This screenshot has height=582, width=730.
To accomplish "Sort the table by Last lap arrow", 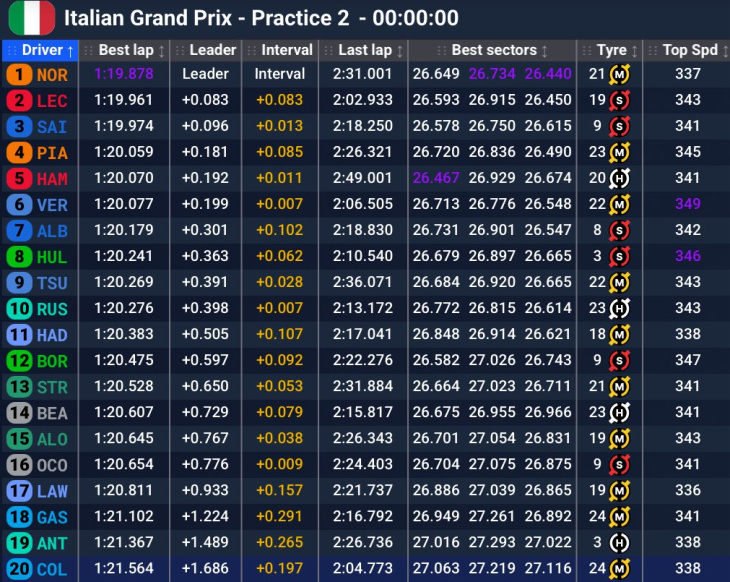I will (400, 50).
